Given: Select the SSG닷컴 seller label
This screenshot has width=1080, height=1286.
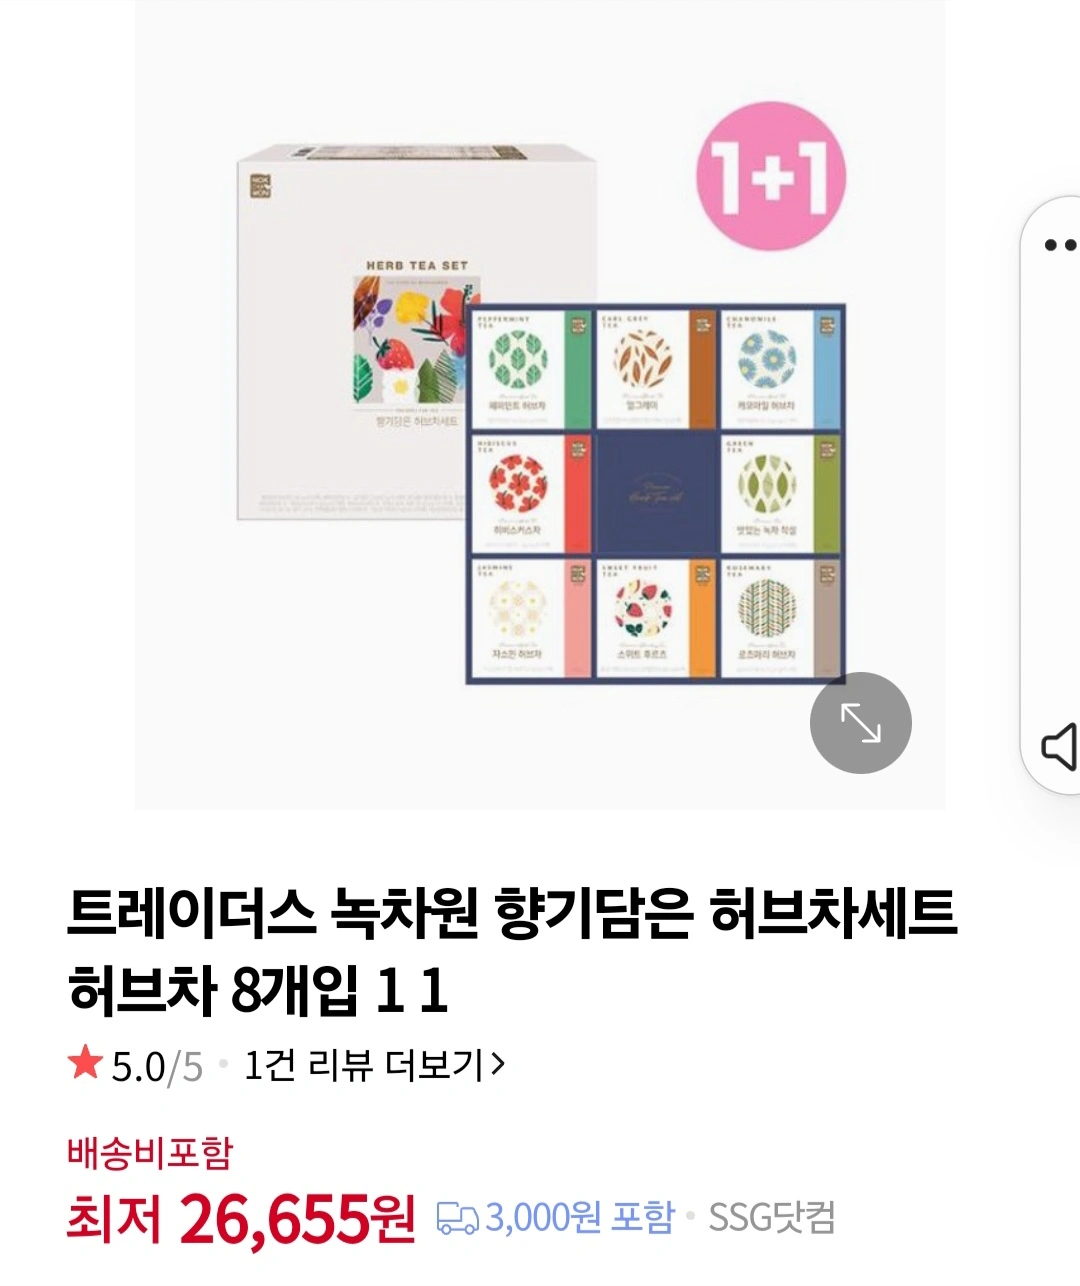Looking at the screenshot, I should [x=771, y=1218].
